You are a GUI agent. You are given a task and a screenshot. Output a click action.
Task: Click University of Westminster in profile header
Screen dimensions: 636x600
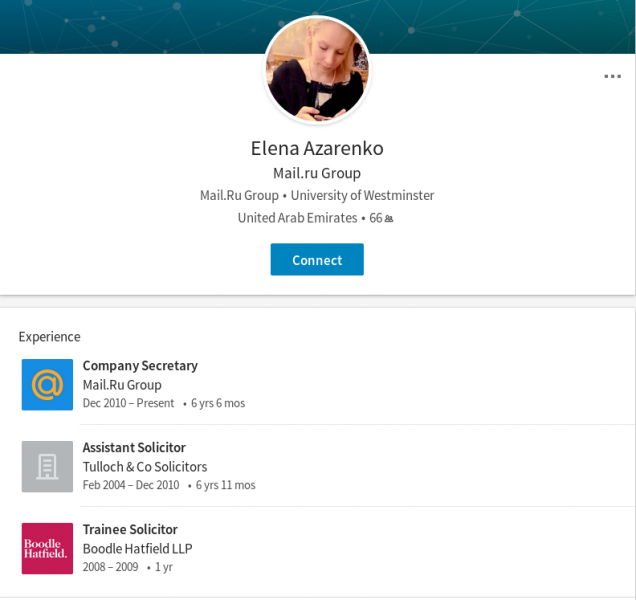[x=362, y=196]
